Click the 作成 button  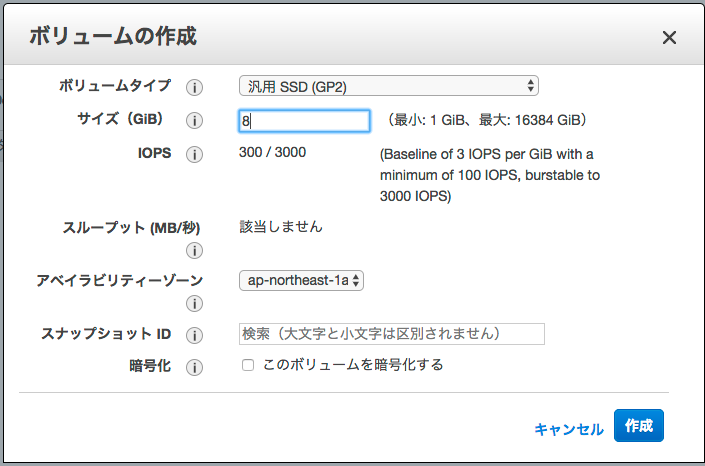pyautogui.click(x=638, y=426)
